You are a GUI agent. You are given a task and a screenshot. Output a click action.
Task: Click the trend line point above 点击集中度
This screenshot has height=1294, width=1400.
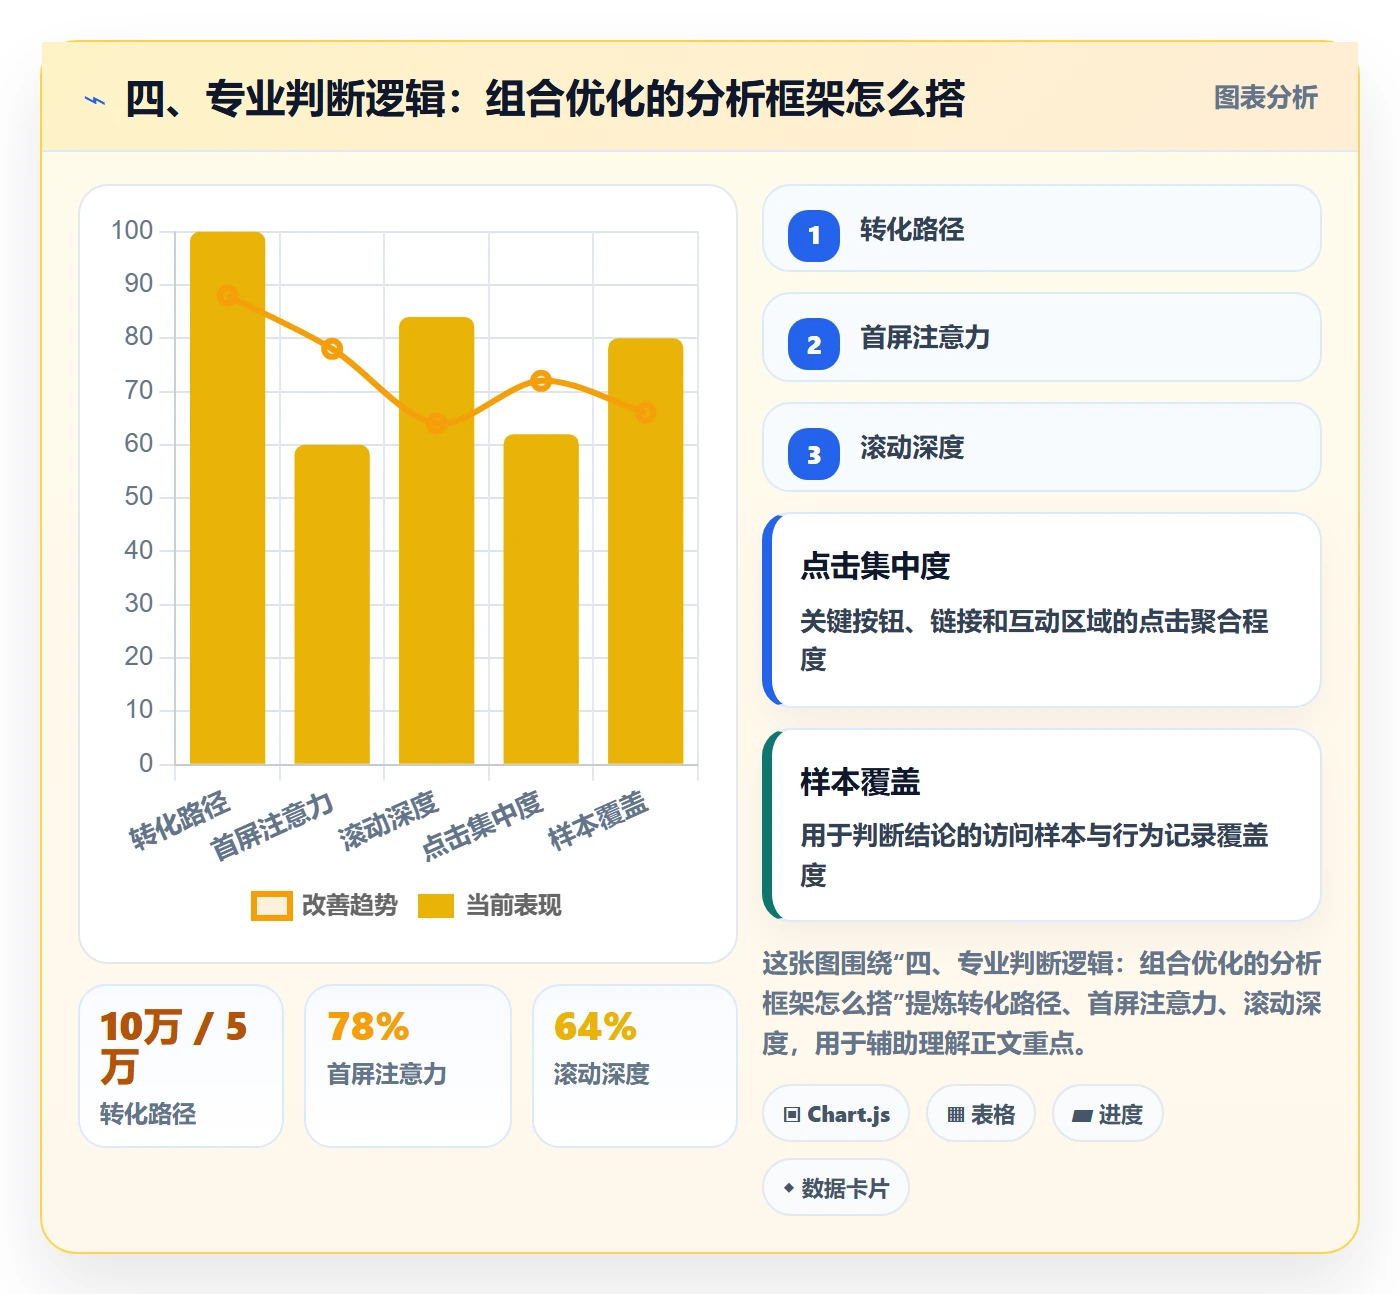541,380
